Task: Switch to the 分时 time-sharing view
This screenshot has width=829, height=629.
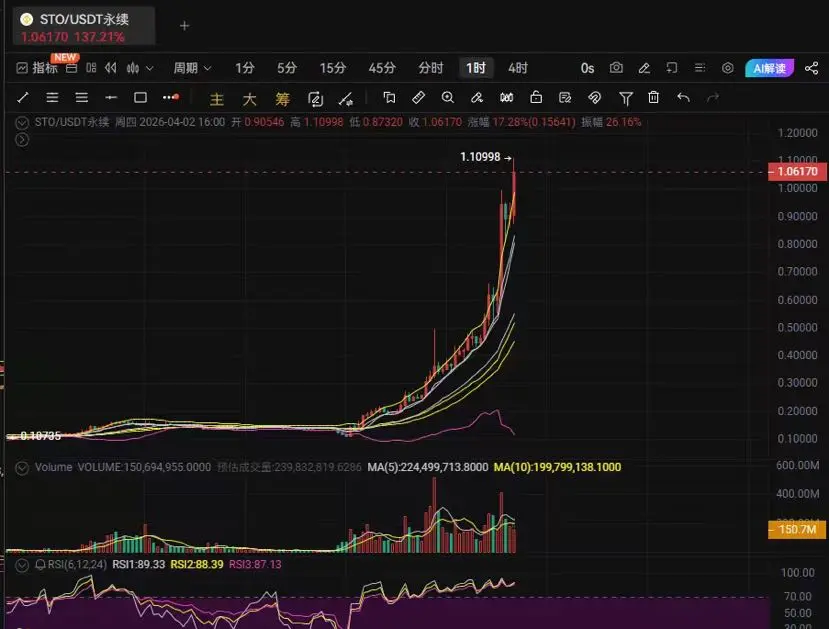Action: pyautogui.click(x=430, y=68)
